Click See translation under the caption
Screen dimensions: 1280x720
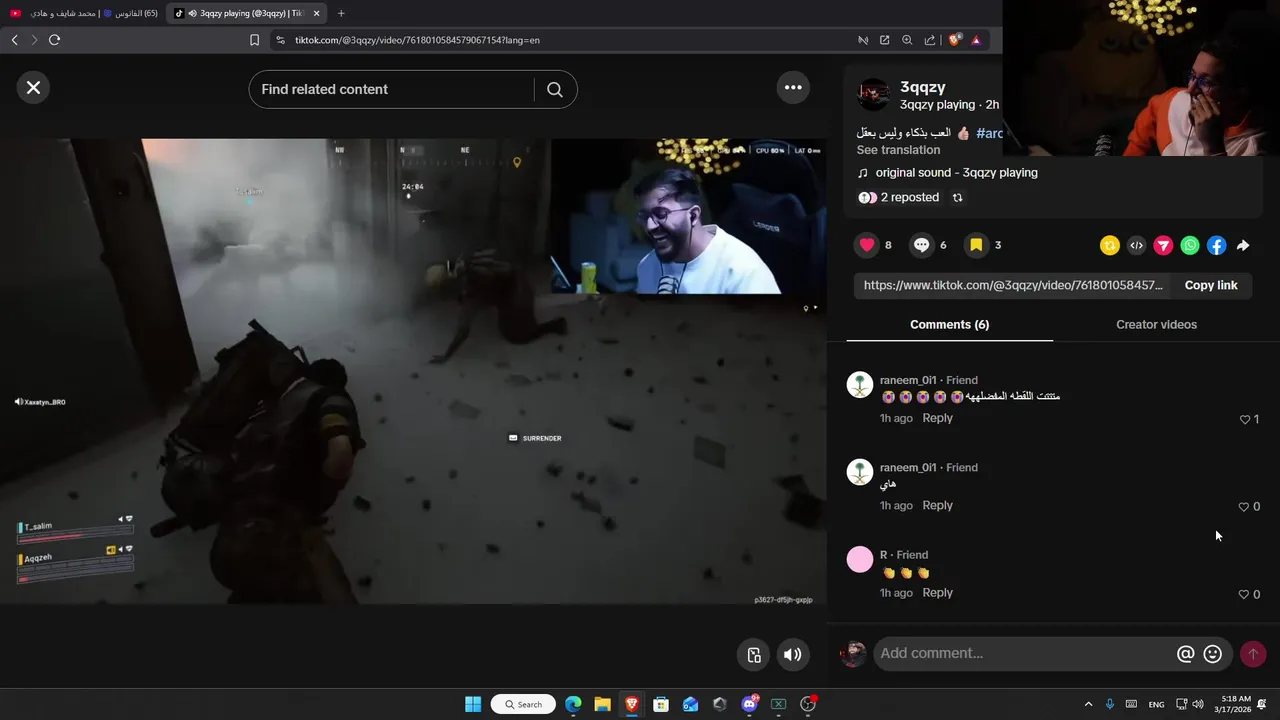click(898, 150)
